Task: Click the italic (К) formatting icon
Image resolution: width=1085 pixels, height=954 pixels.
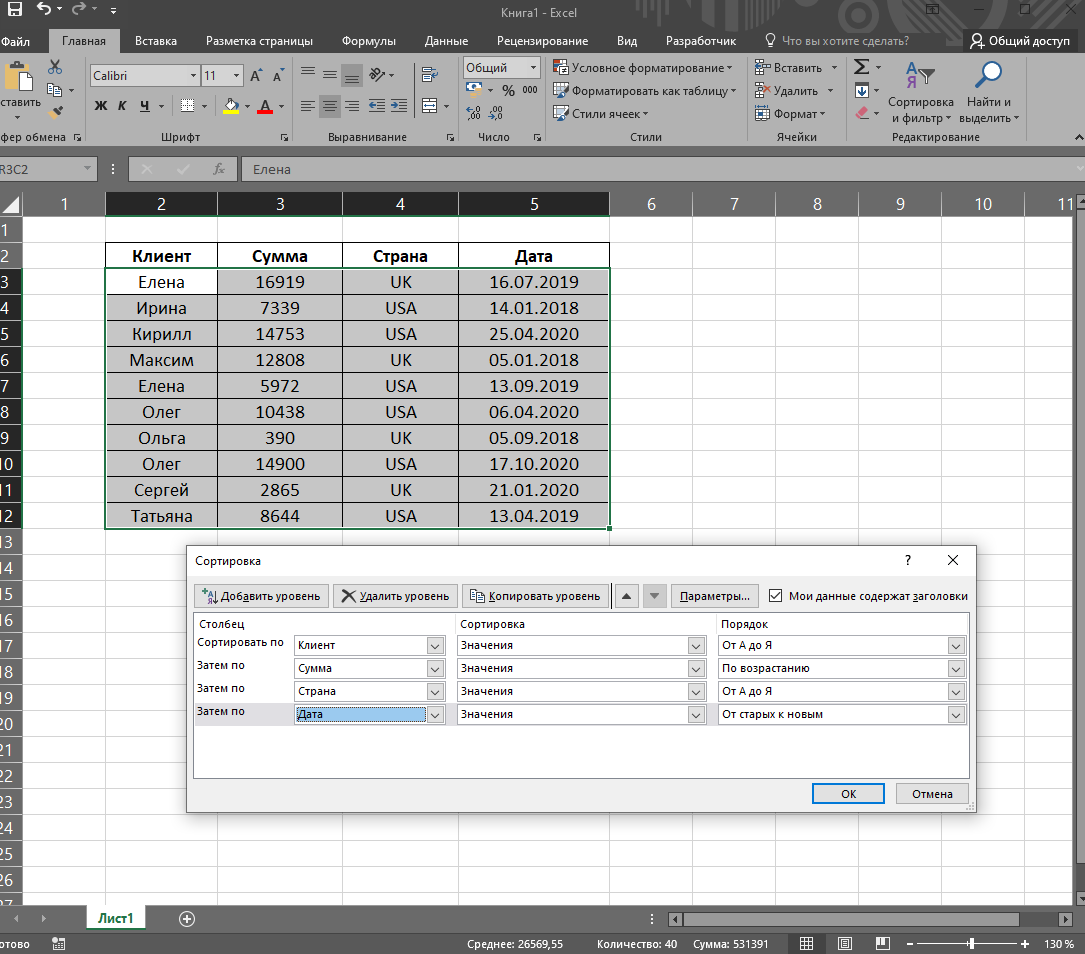Action: pos(122,106)
